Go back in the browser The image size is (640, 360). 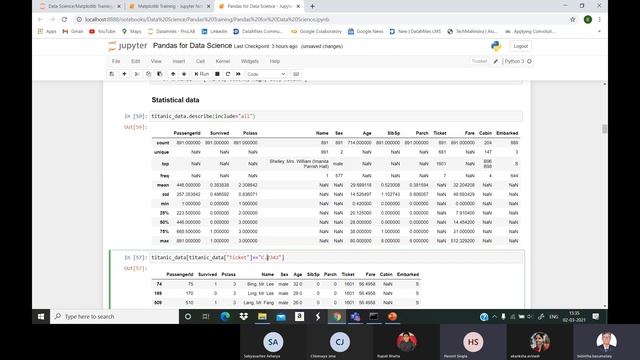tap(40, 19)
